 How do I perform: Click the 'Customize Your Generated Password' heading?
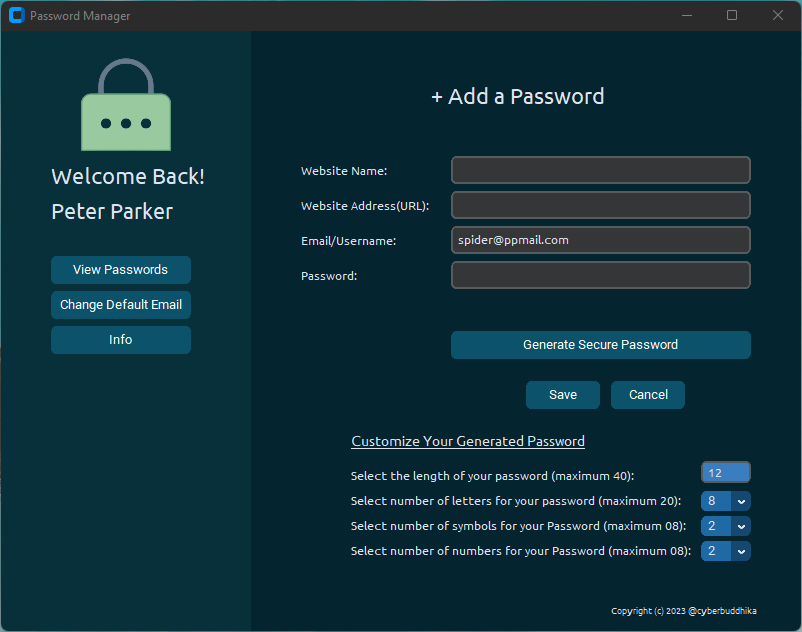pyautogui.click(x=468, y=441)
